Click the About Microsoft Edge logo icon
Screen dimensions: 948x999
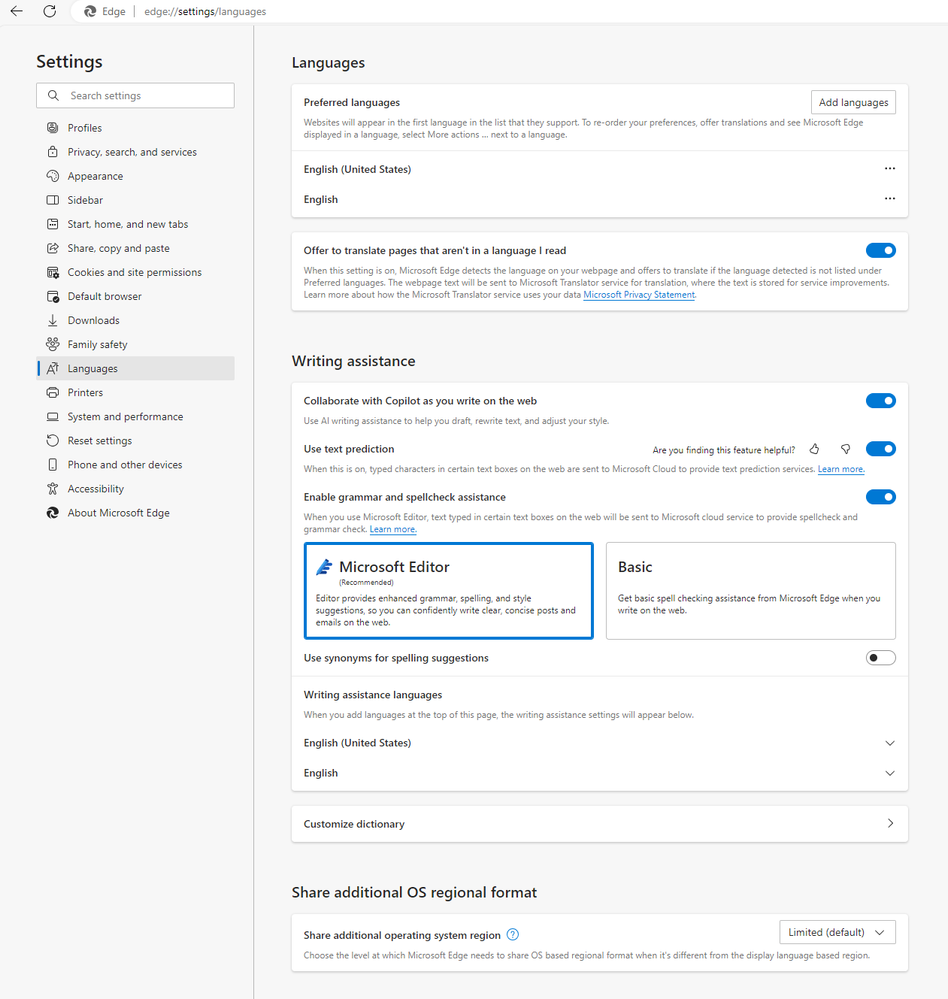click(53, 513)
